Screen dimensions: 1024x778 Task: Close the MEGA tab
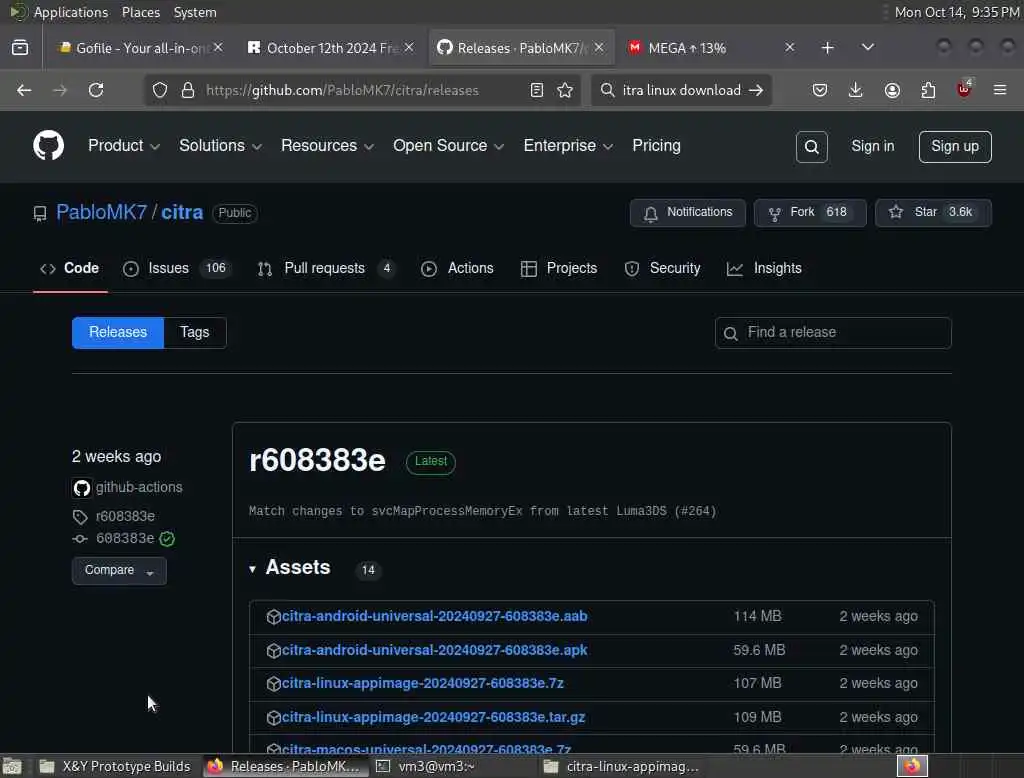tap(790, 47)
